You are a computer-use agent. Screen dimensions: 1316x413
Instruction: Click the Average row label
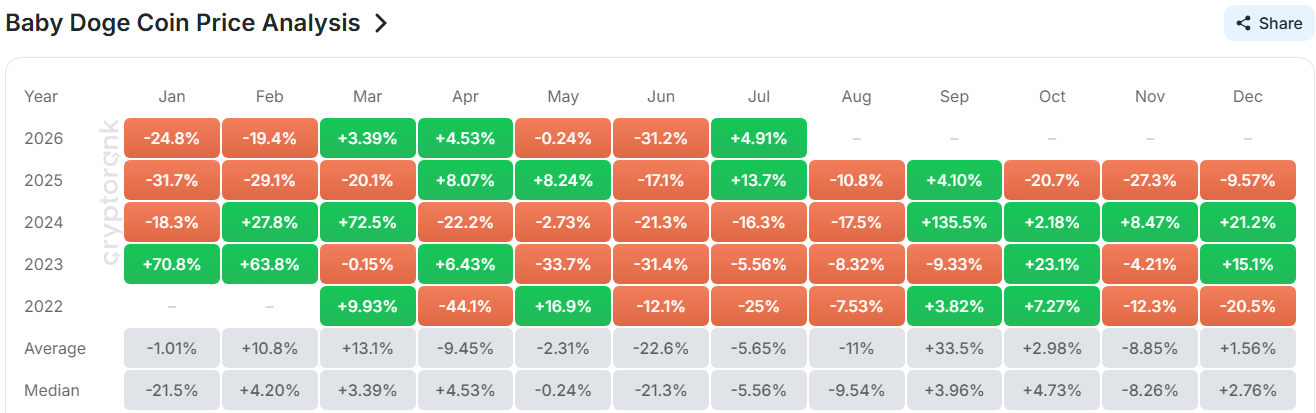pyautogui.click(x=55, y=349)
